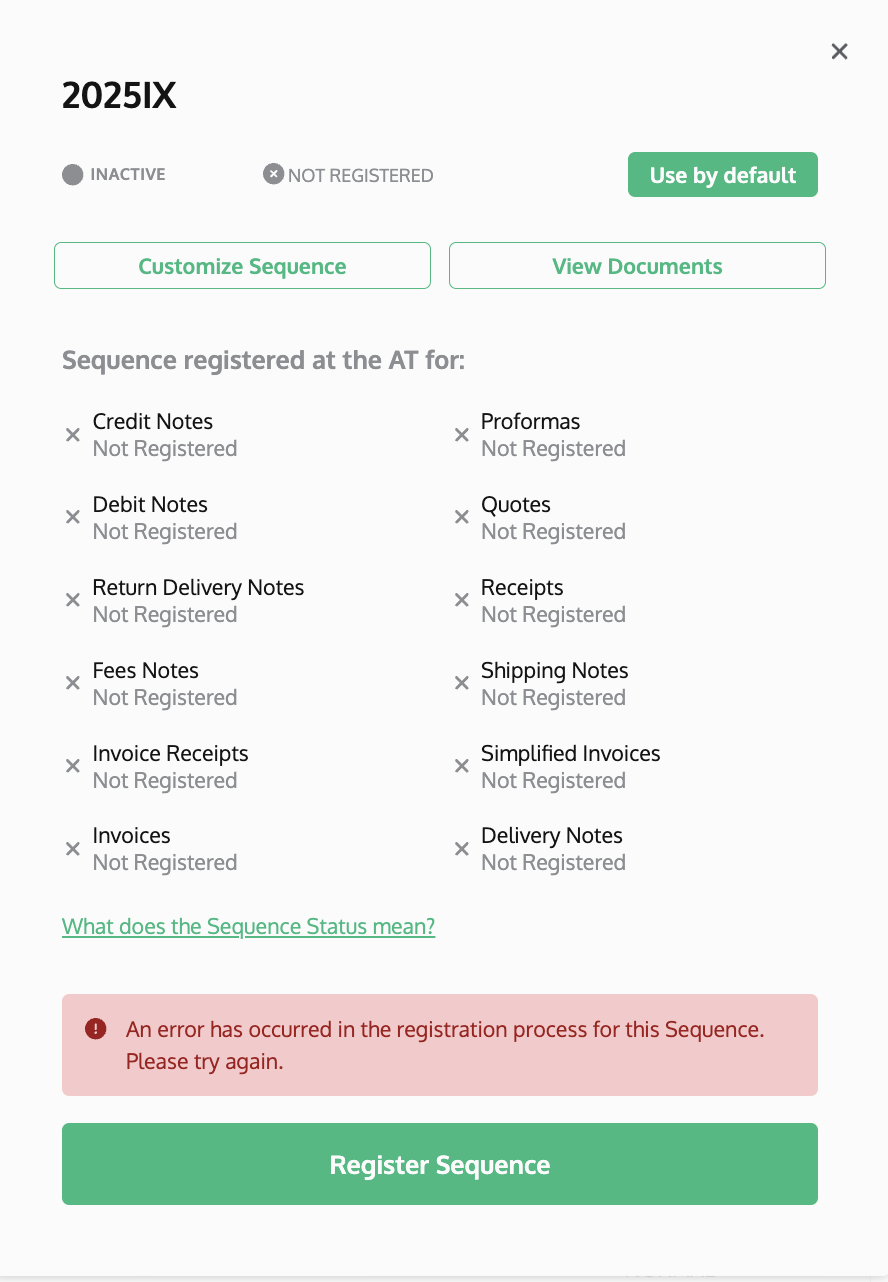
Task: Click the X icon beside Simplified Invoices
Action: tap(462, 766)
